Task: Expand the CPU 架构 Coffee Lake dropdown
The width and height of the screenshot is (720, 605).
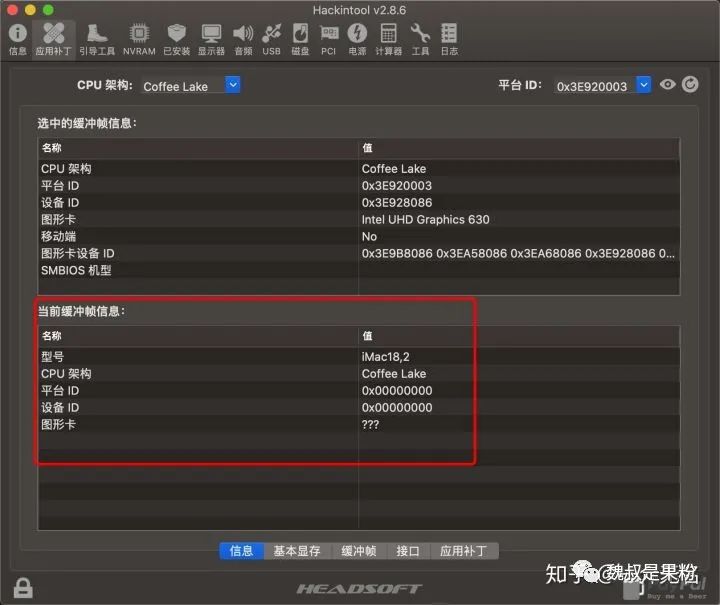Action: click(233, 85)
